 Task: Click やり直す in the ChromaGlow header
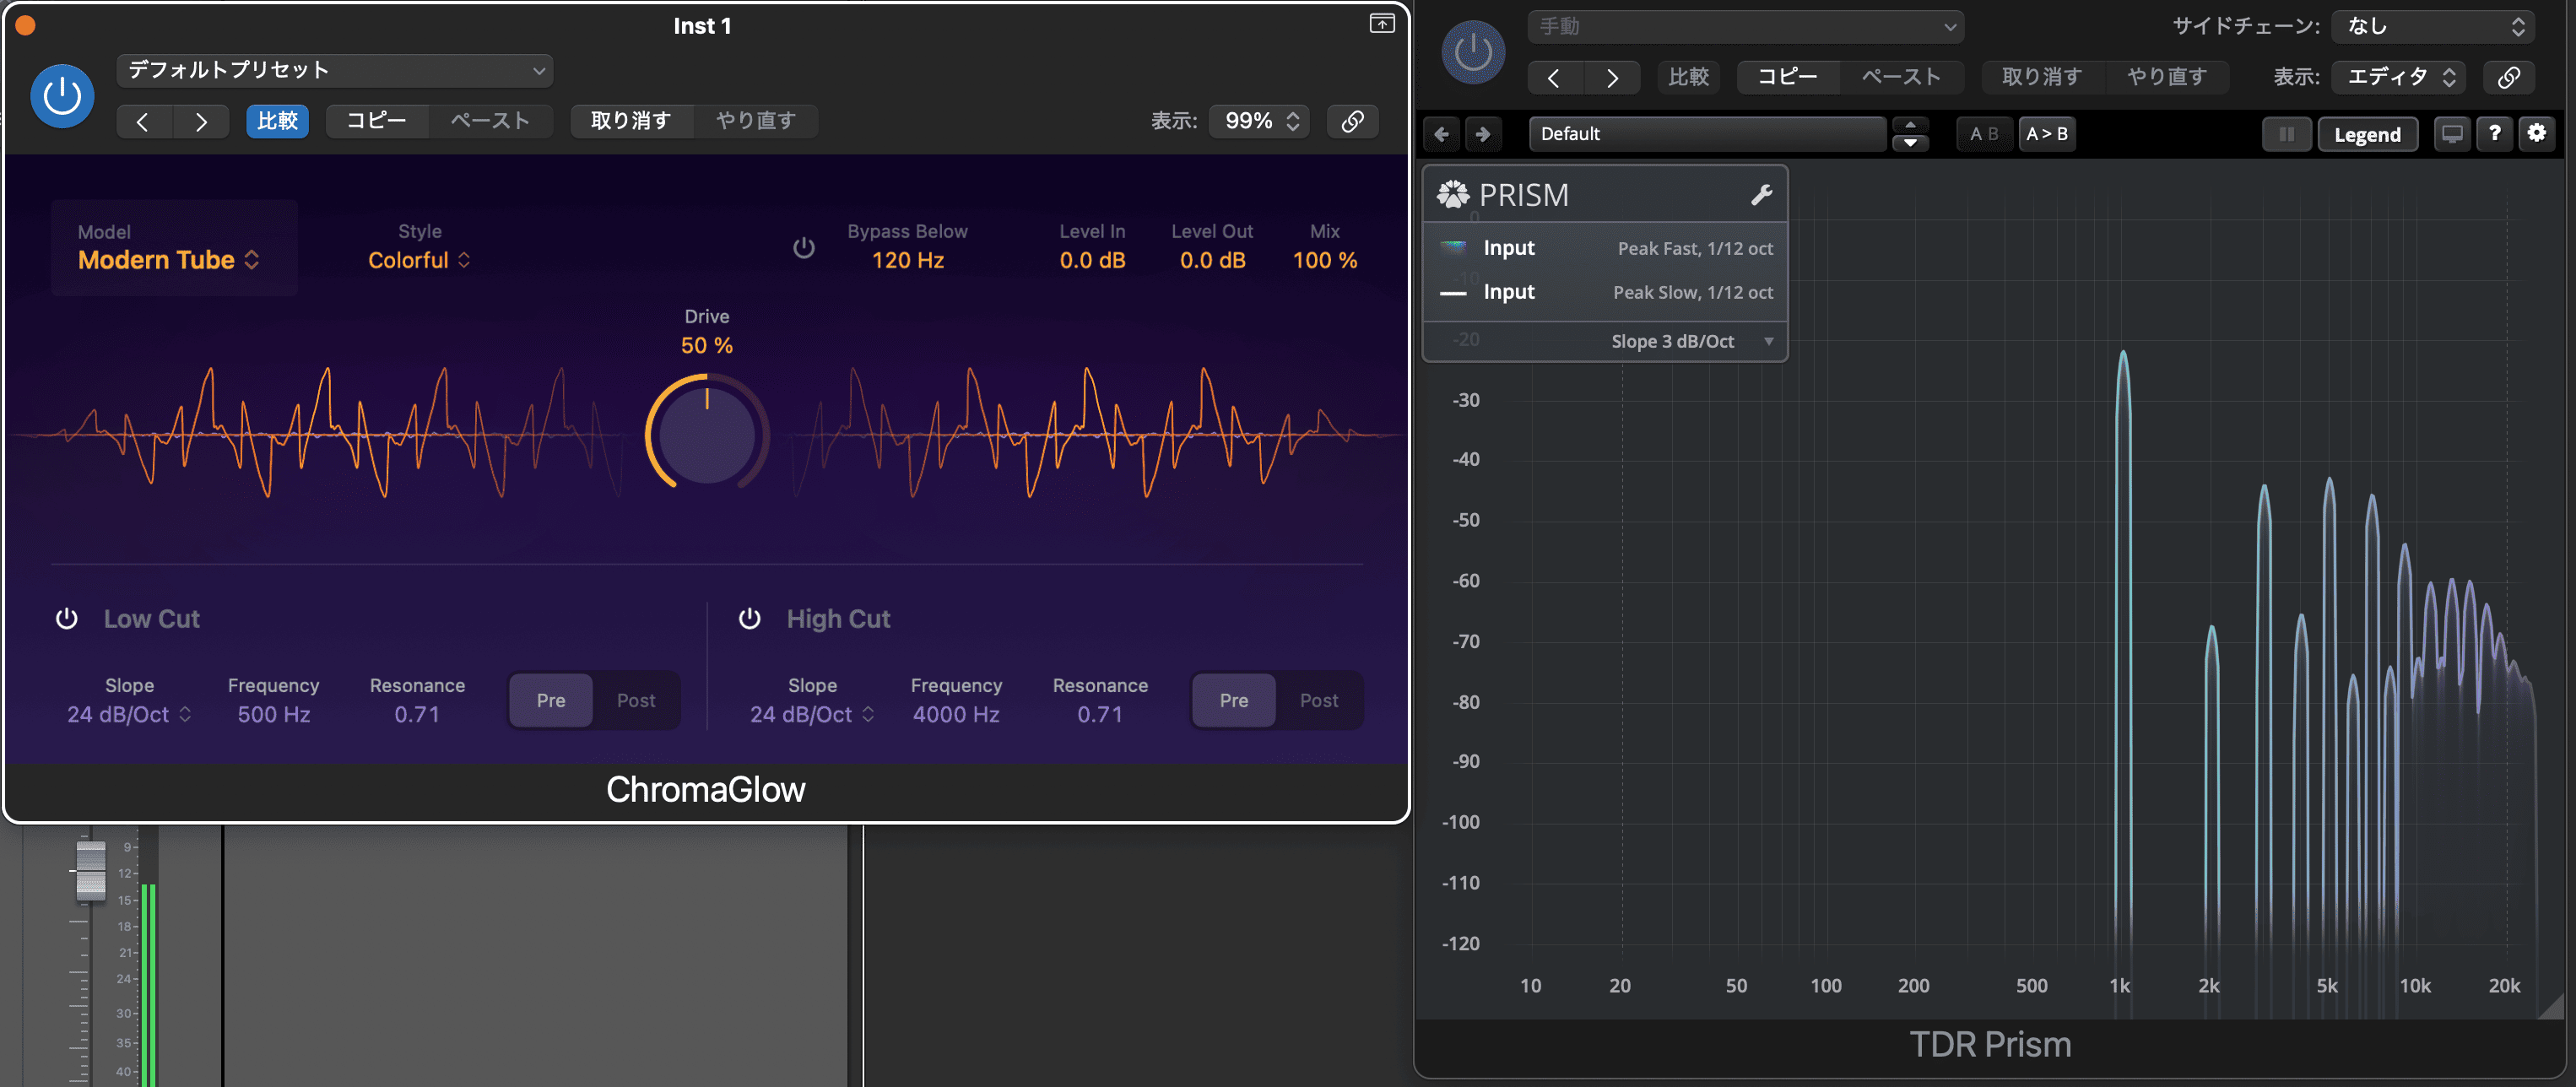pos(756,121)
